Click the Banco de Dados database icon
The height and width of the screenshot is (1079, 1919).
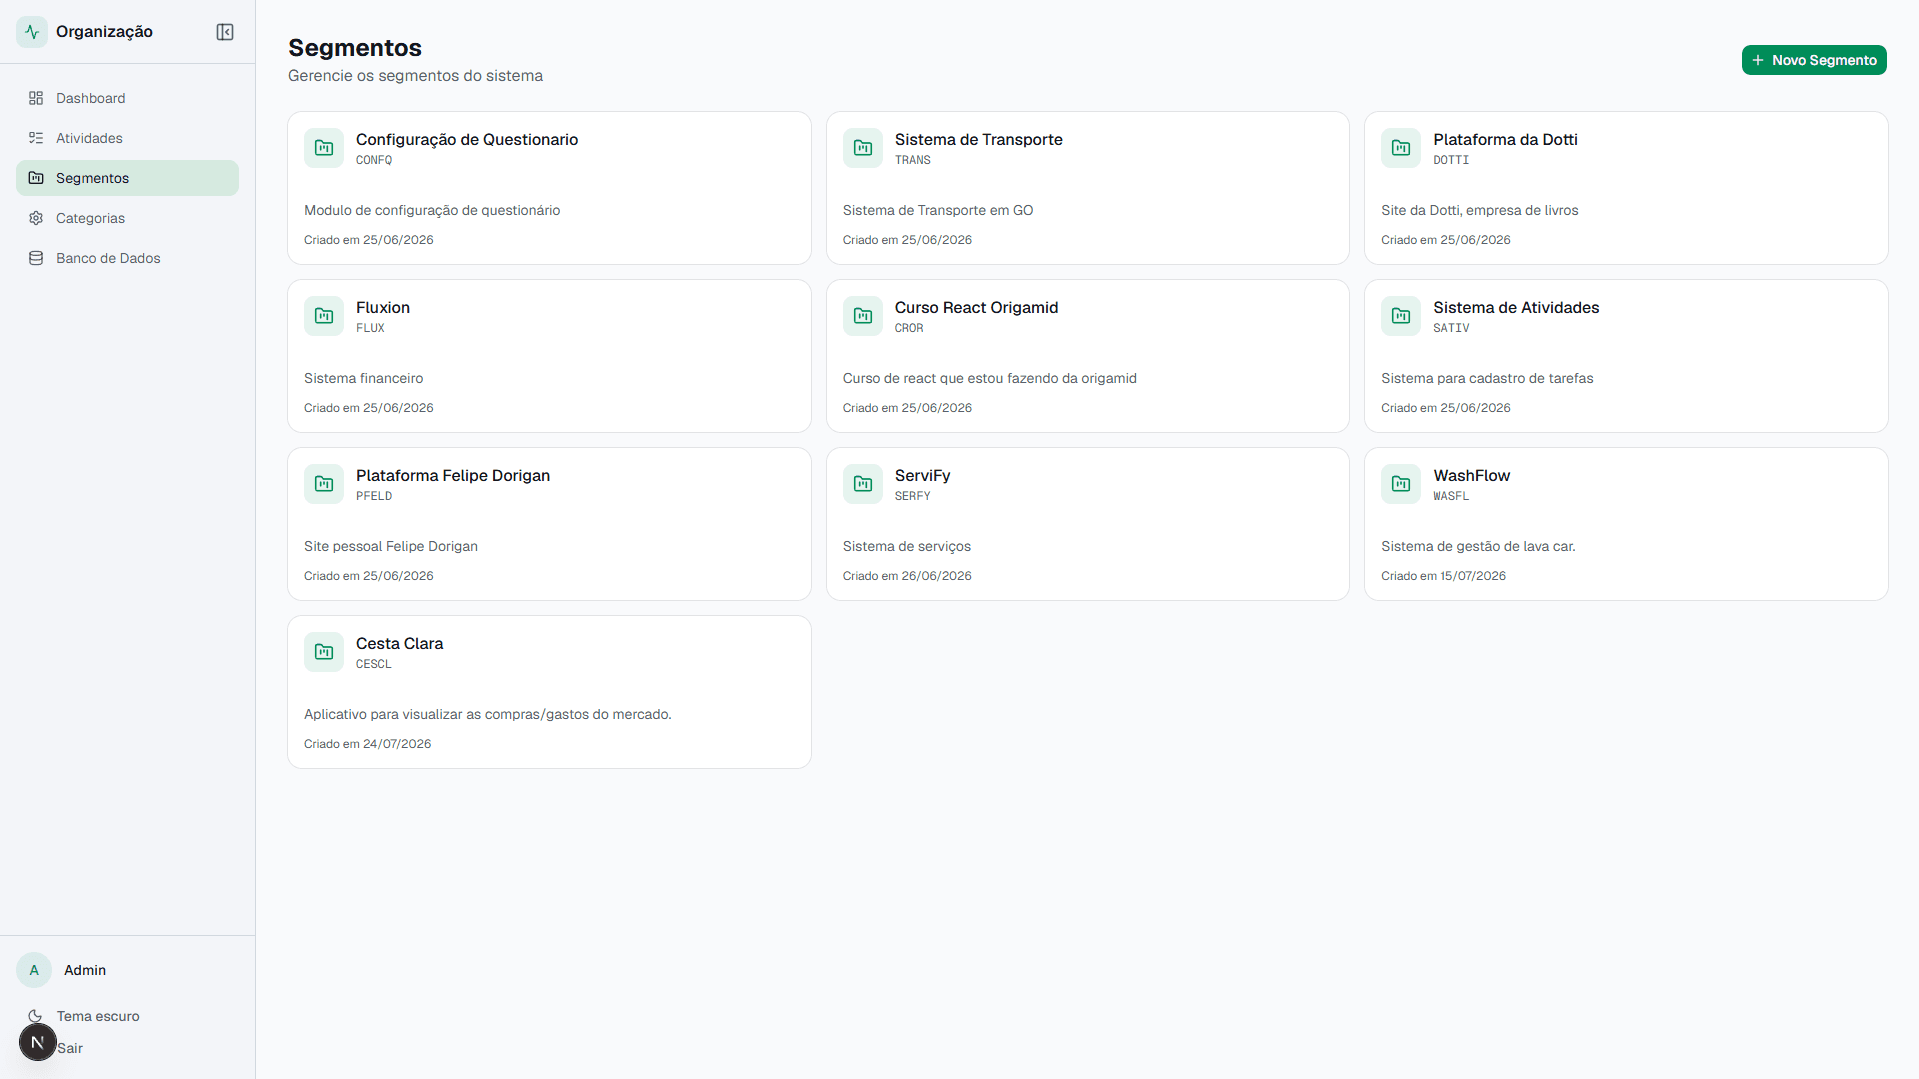(36, 258)
